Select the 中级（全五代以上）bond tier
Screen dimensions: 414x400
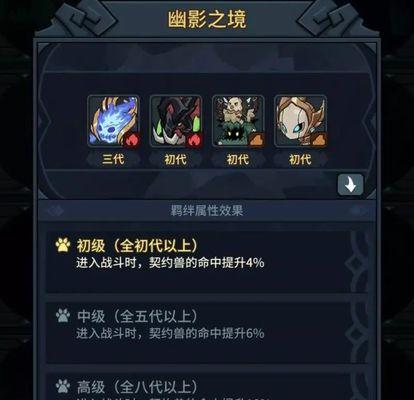198,332
